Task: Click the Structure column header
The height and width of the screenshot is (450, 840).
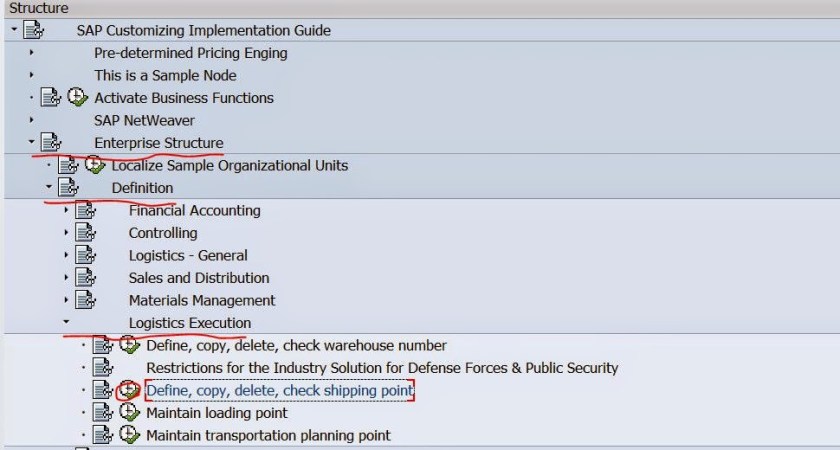Action: click(420, 8)
